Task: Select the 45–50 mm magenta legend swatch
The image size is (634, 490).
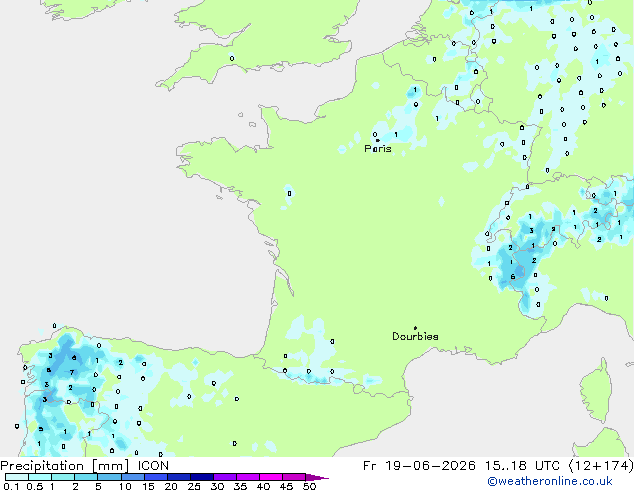Action: (294, 477)
